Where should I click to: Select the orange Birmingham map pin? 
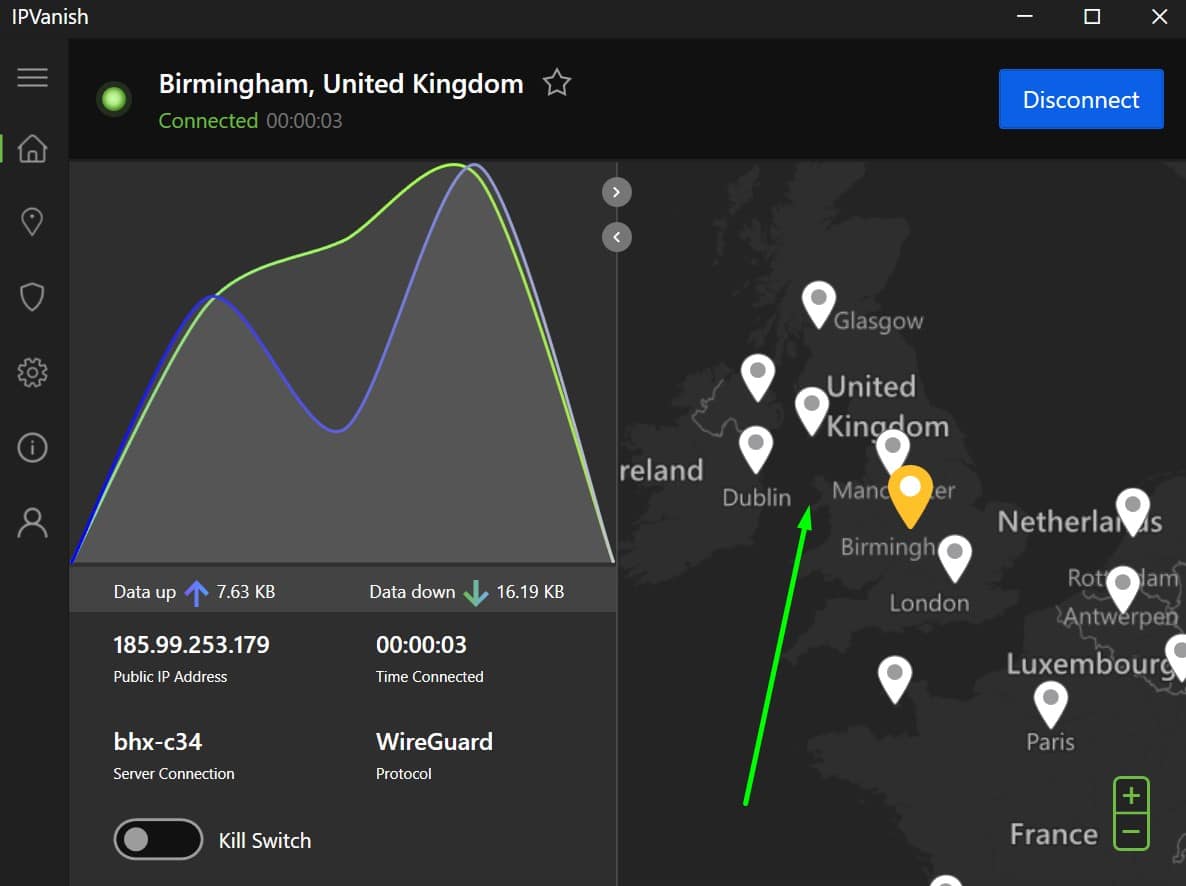point(911,496)
